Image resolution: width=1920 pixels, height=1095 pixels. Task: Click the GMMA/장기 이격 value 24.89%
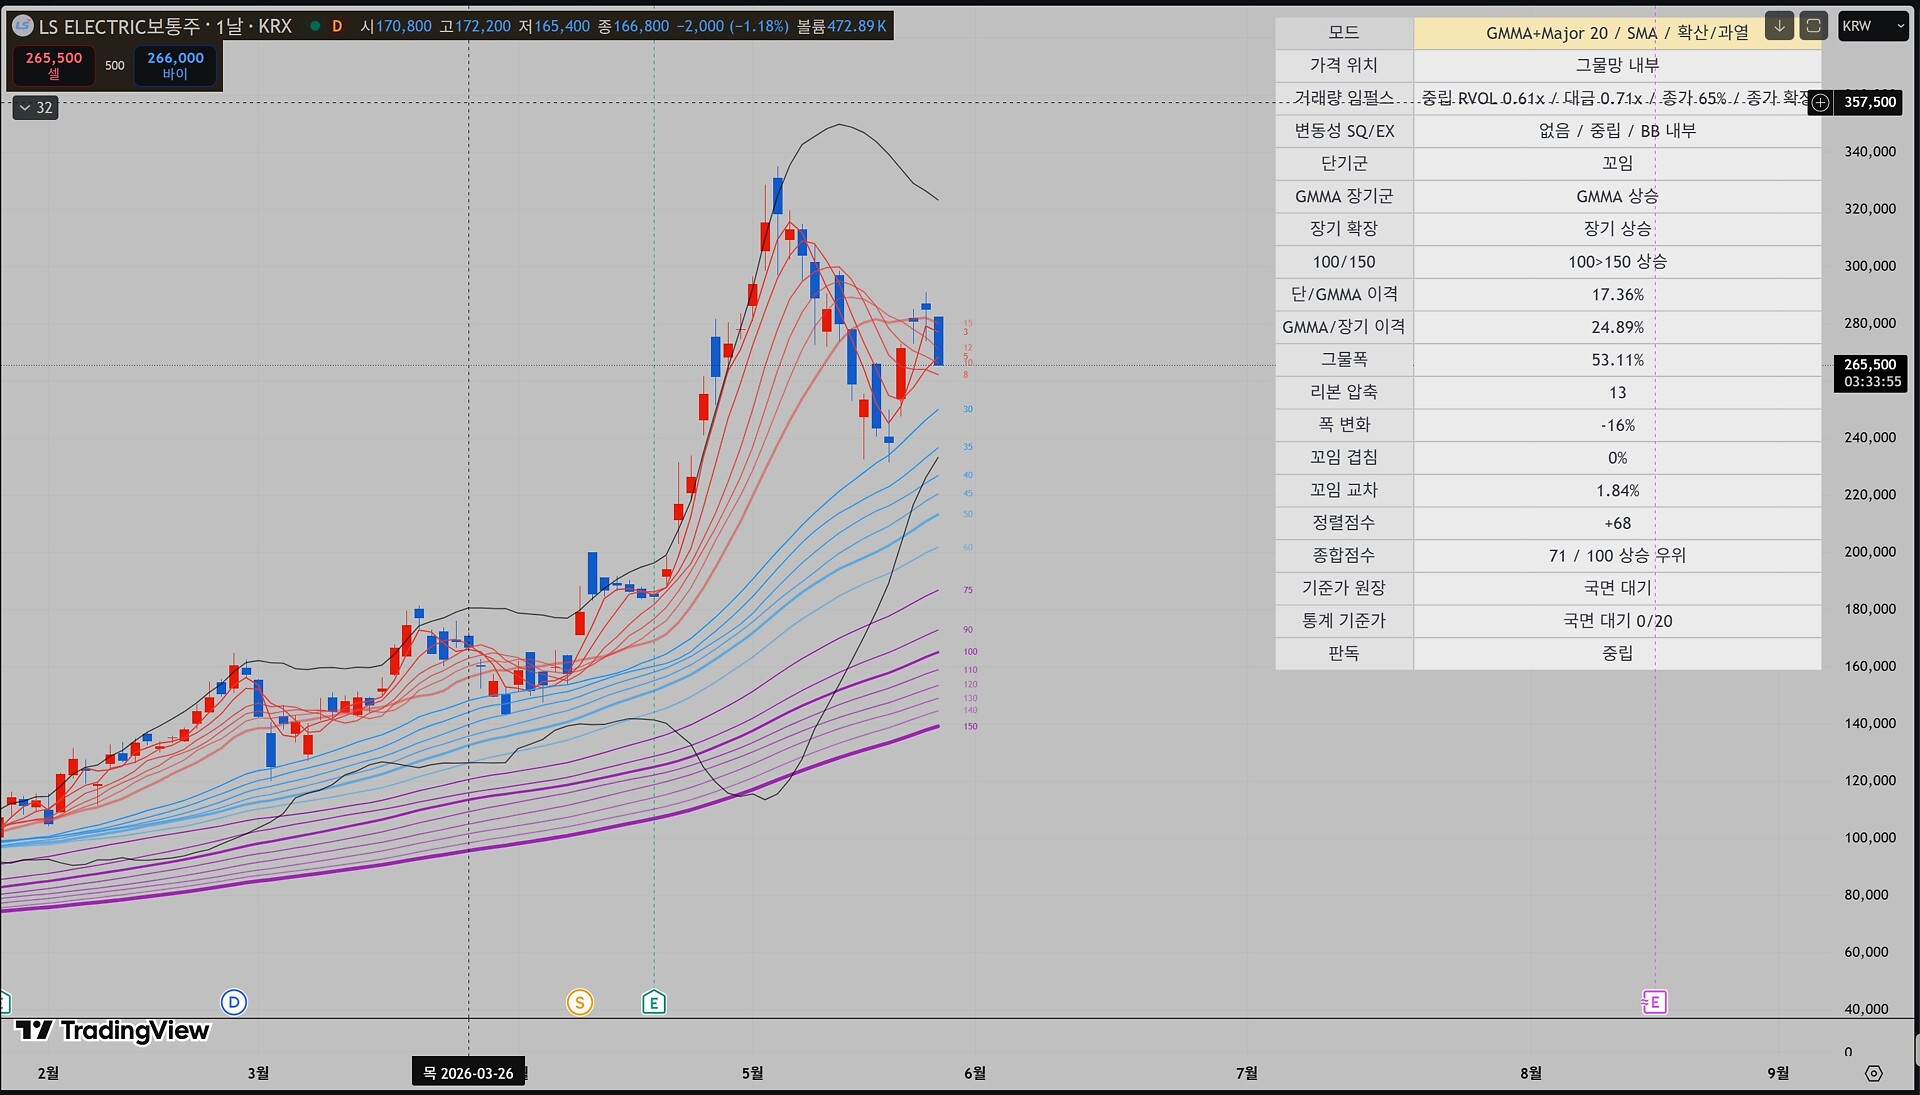[1617, 327]
